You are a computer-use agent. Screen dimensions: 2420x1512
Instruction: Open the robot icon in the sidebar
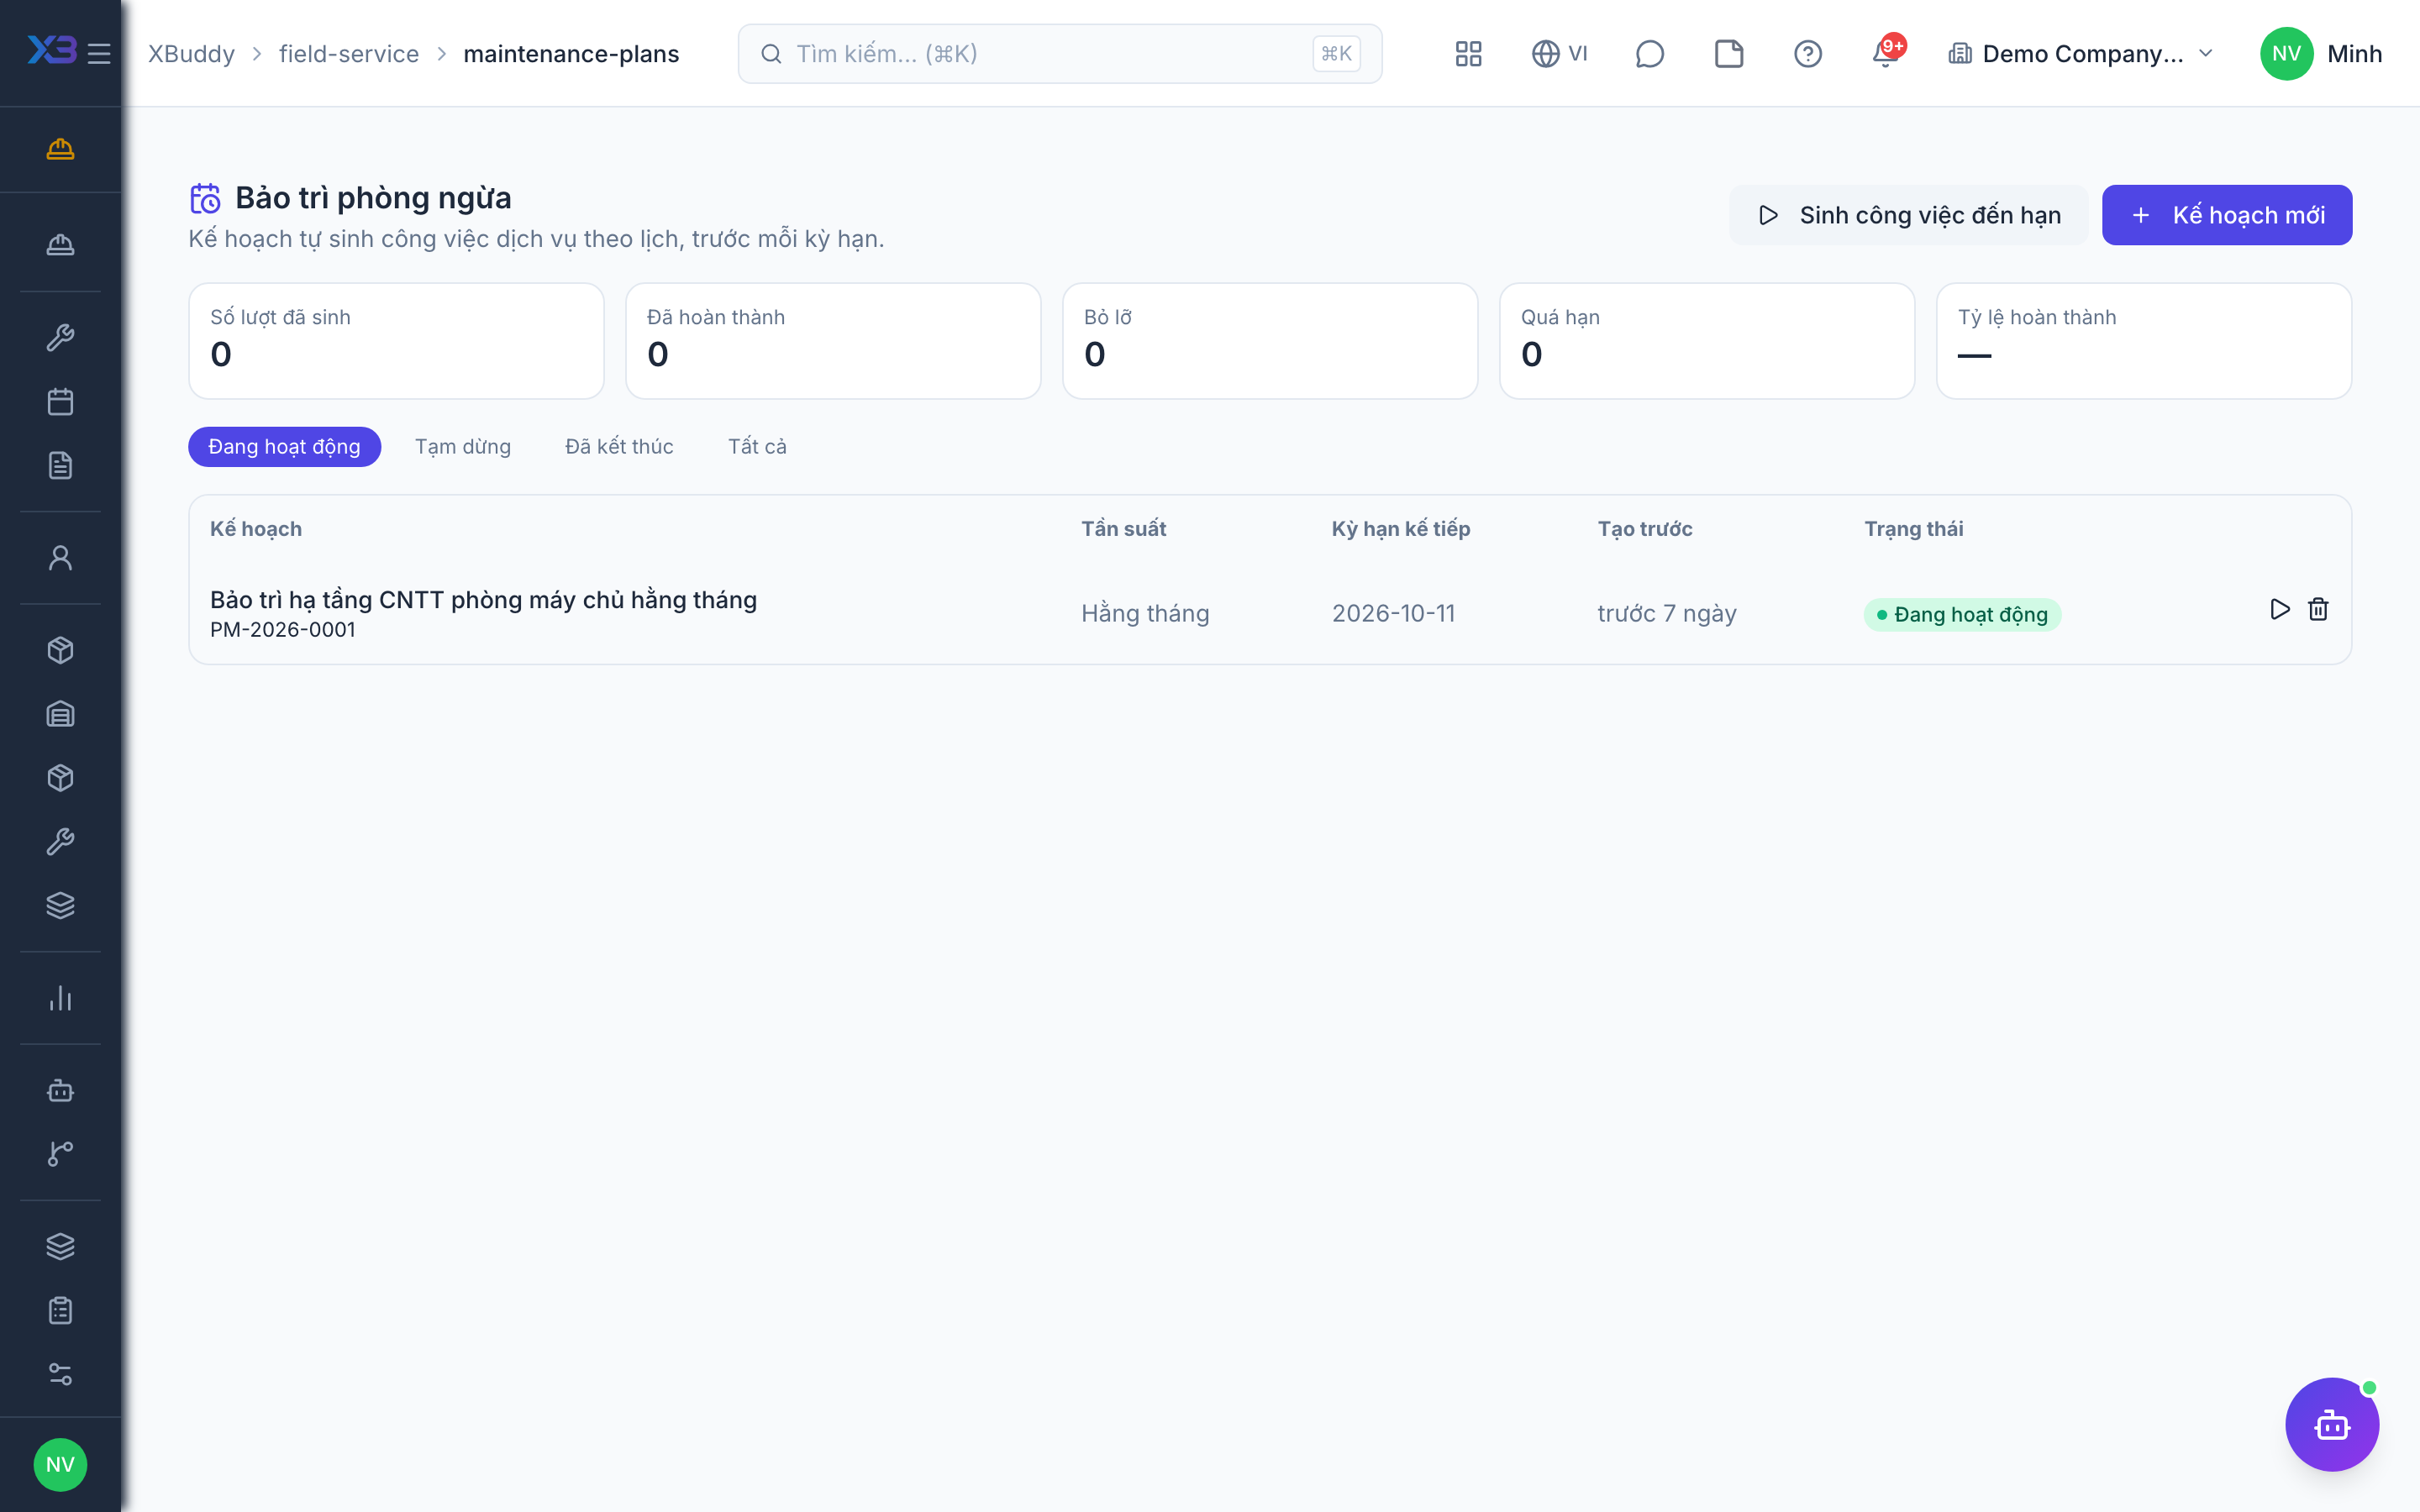point(60,1090)
